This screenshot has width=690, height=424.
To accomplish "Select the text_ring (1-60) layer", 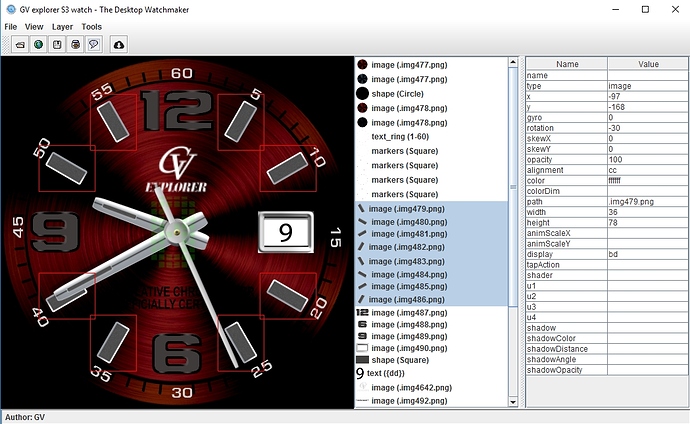I will tap(403, 136).
